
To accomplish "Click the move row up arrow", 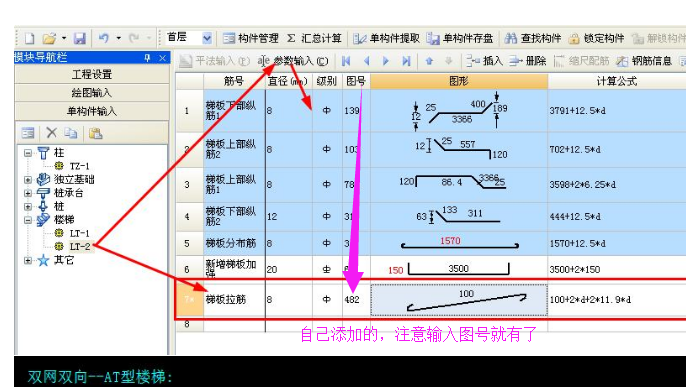I will [429, 61].
